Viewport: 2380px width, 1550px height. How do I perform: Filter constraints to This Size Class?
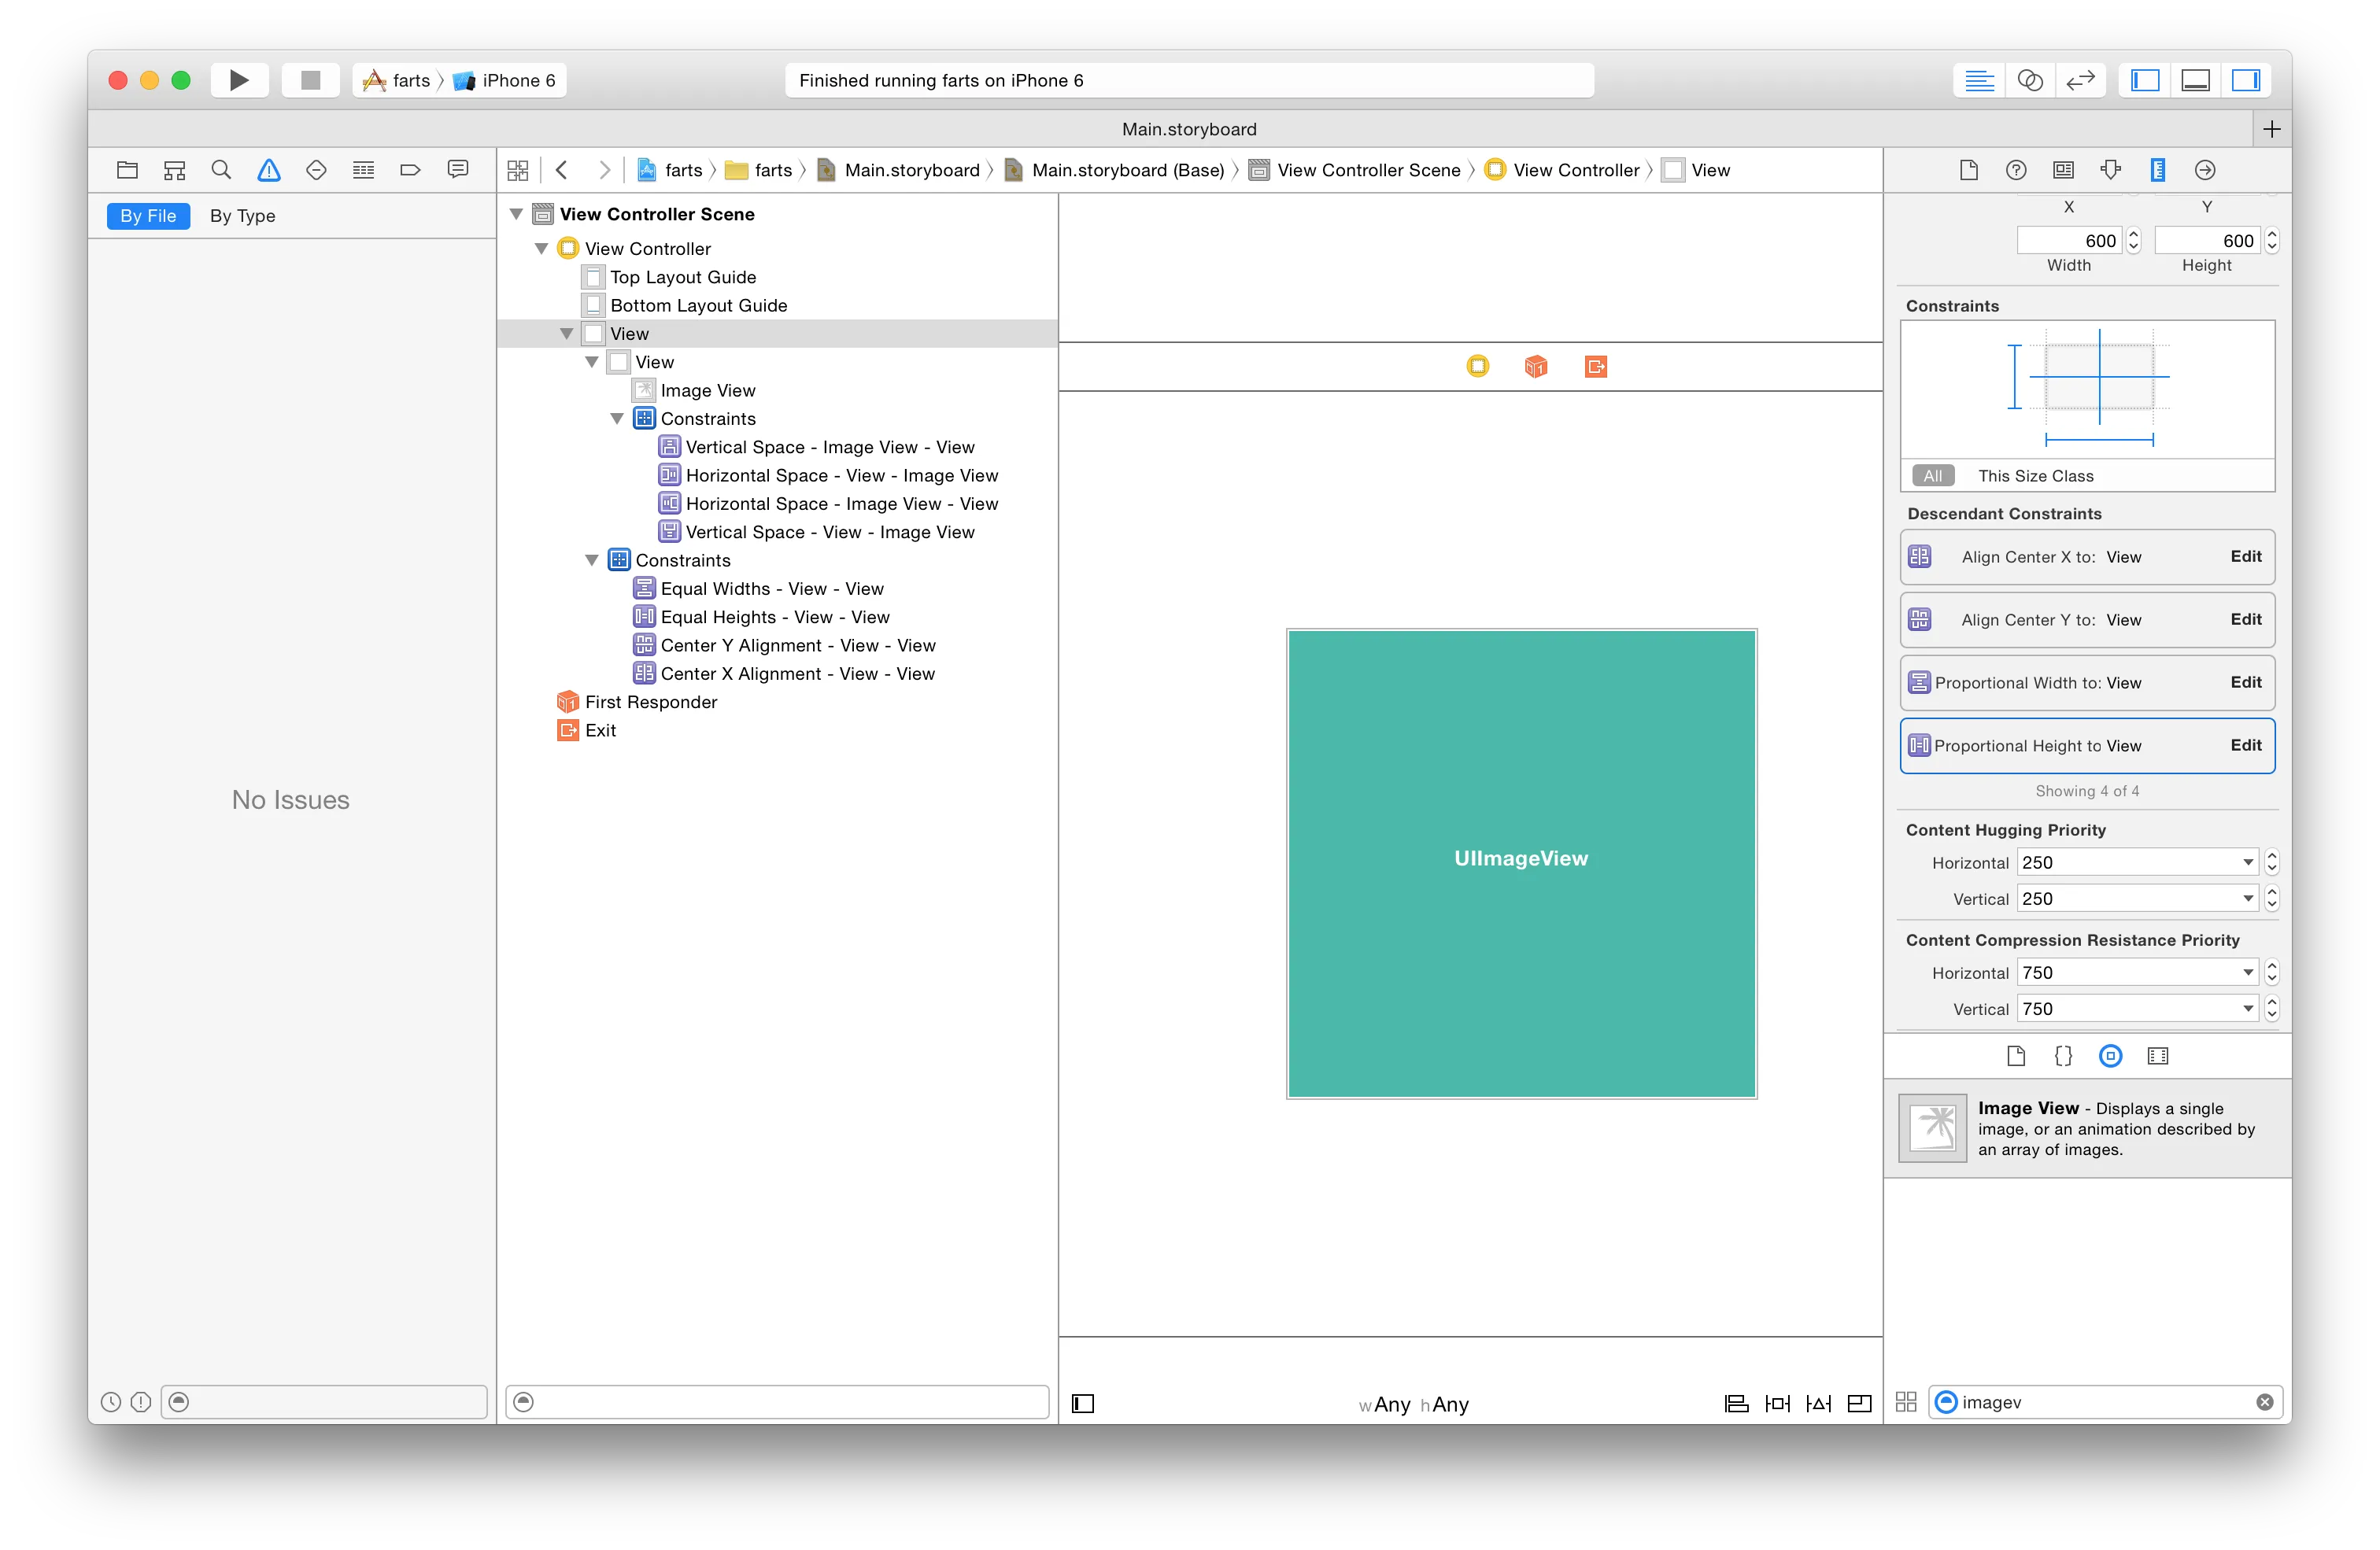(x=2036, y=477)
